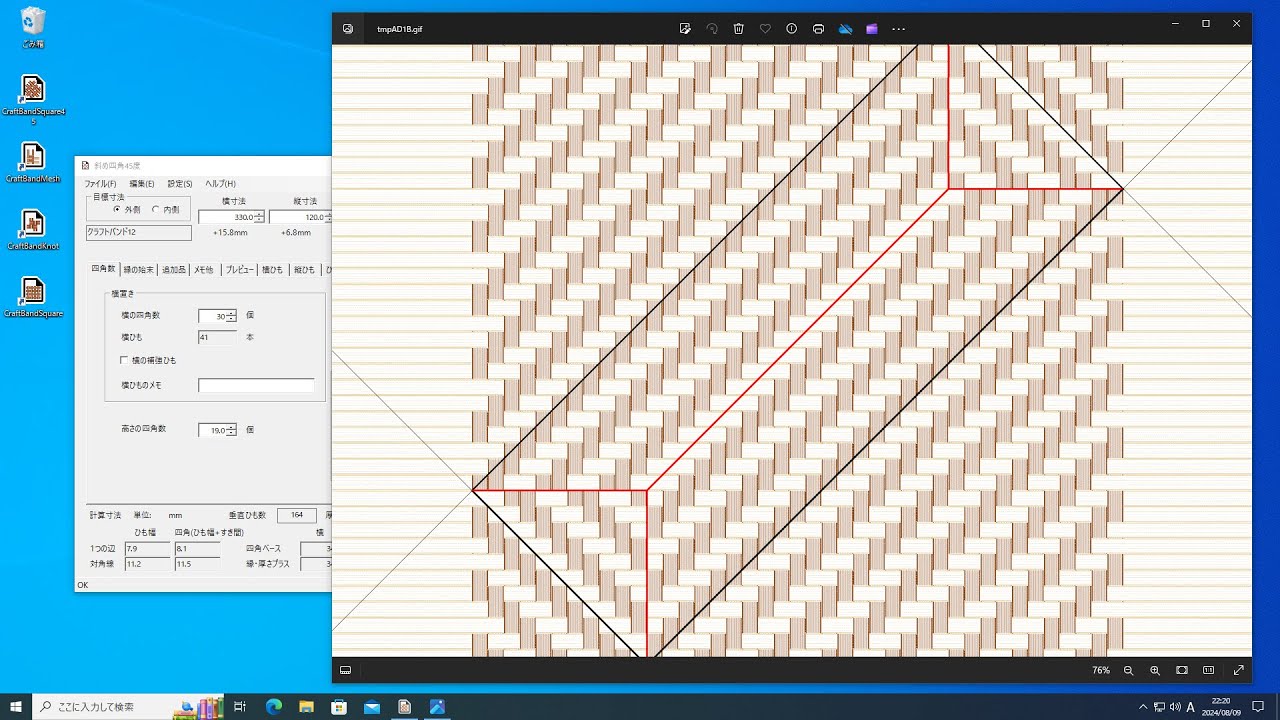Open the 設定(S) menu
This screenshot has height=720, width=1280.
180,184
